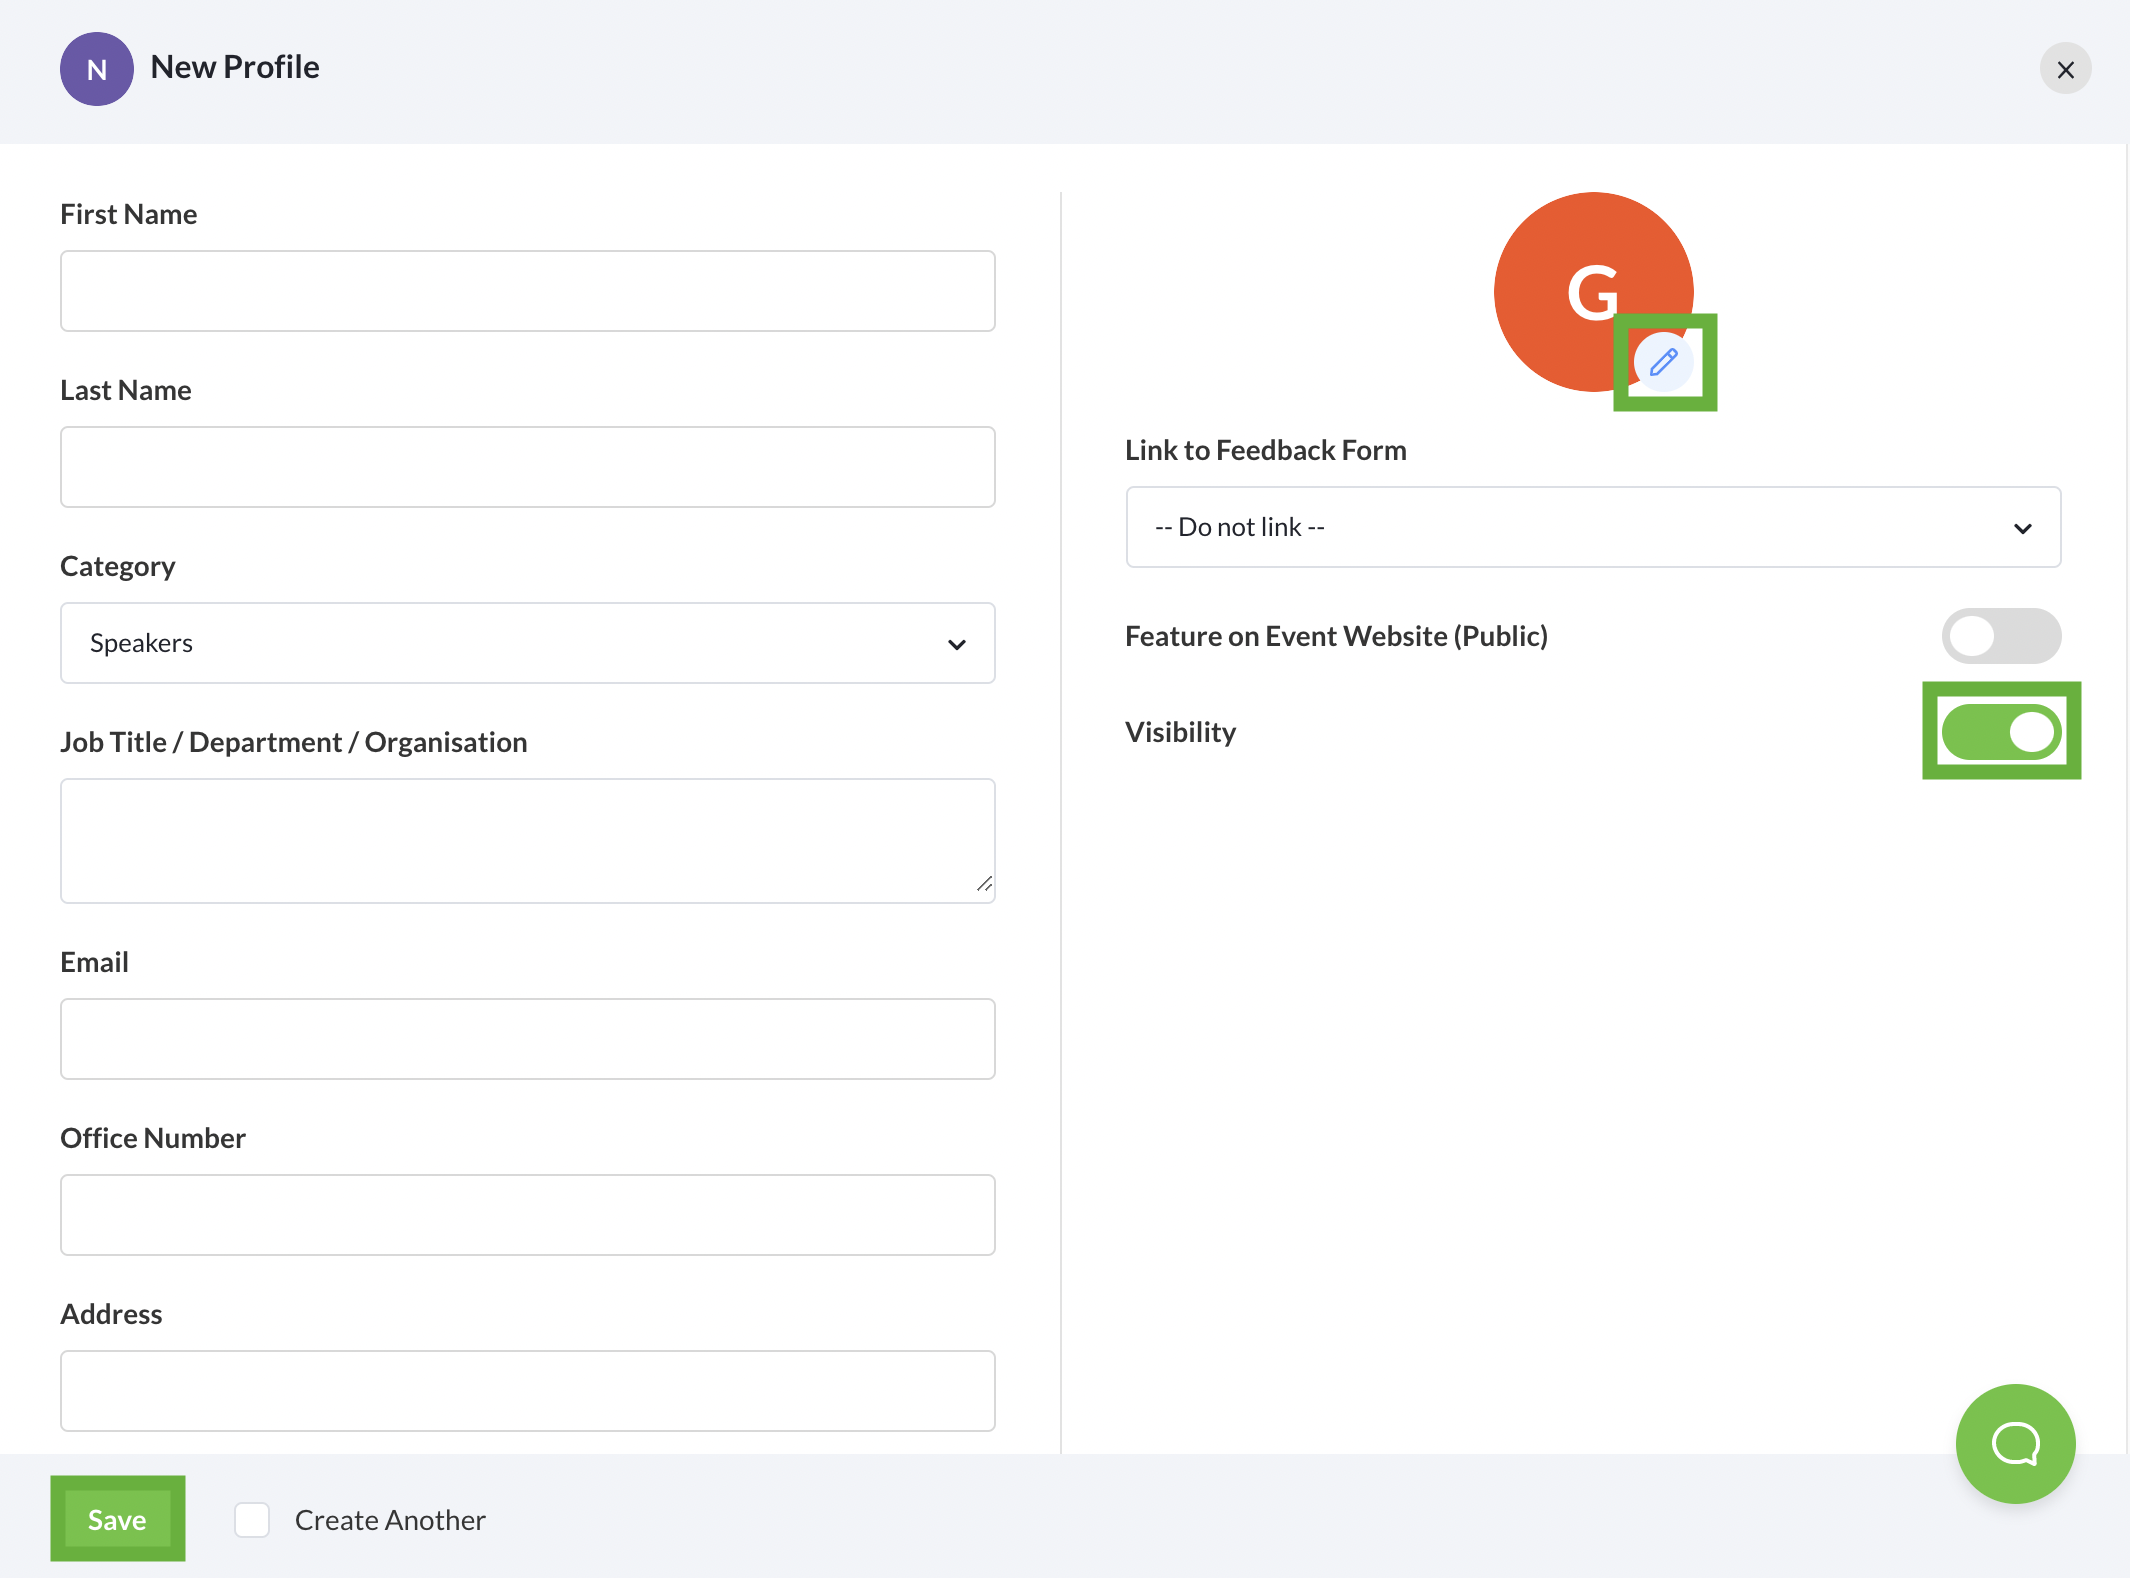The image size is (2130, 1578).
Task: Focus the First Name input field
Action: tap(527, 291)
